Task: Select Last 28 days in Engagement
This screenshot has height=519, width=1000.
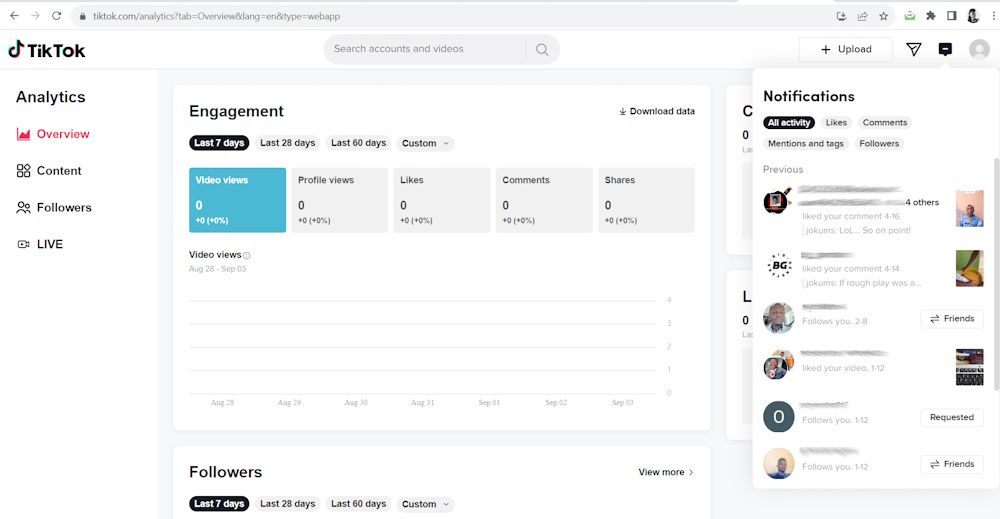Action: click(287, 143)
